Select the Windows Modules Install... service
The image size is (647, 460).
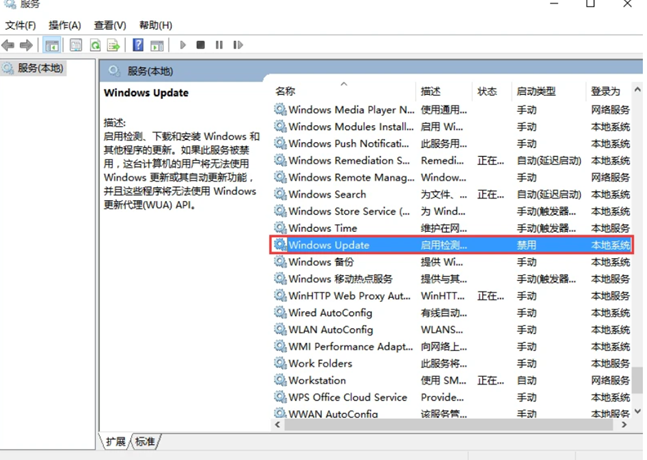pos(452,127)
